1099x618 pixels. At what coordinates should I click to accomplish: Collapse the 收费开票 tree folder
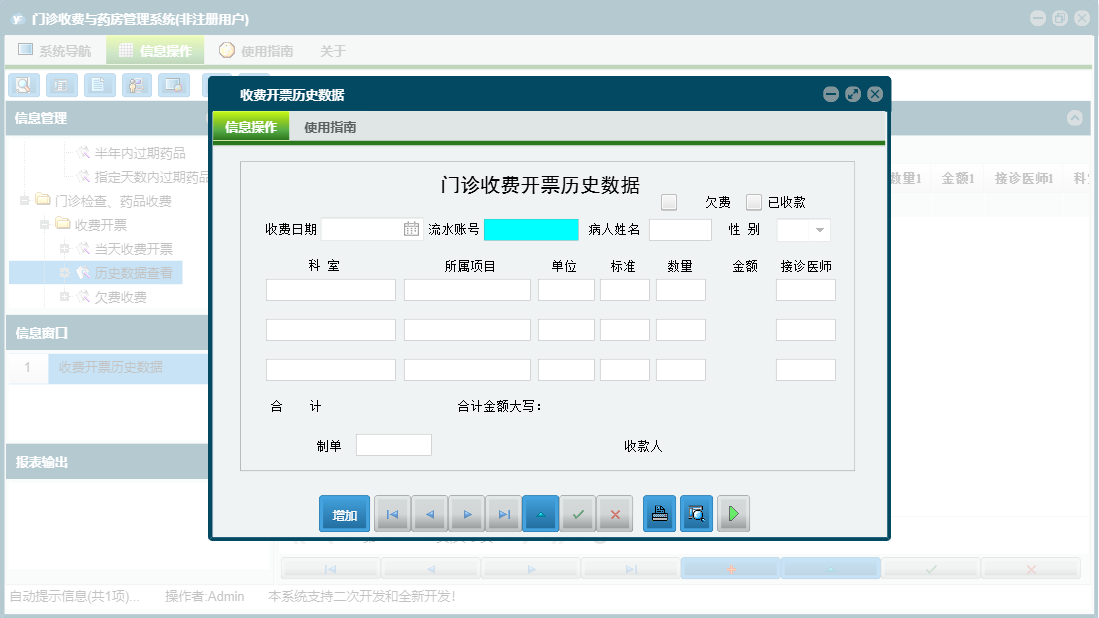(44, 224)
